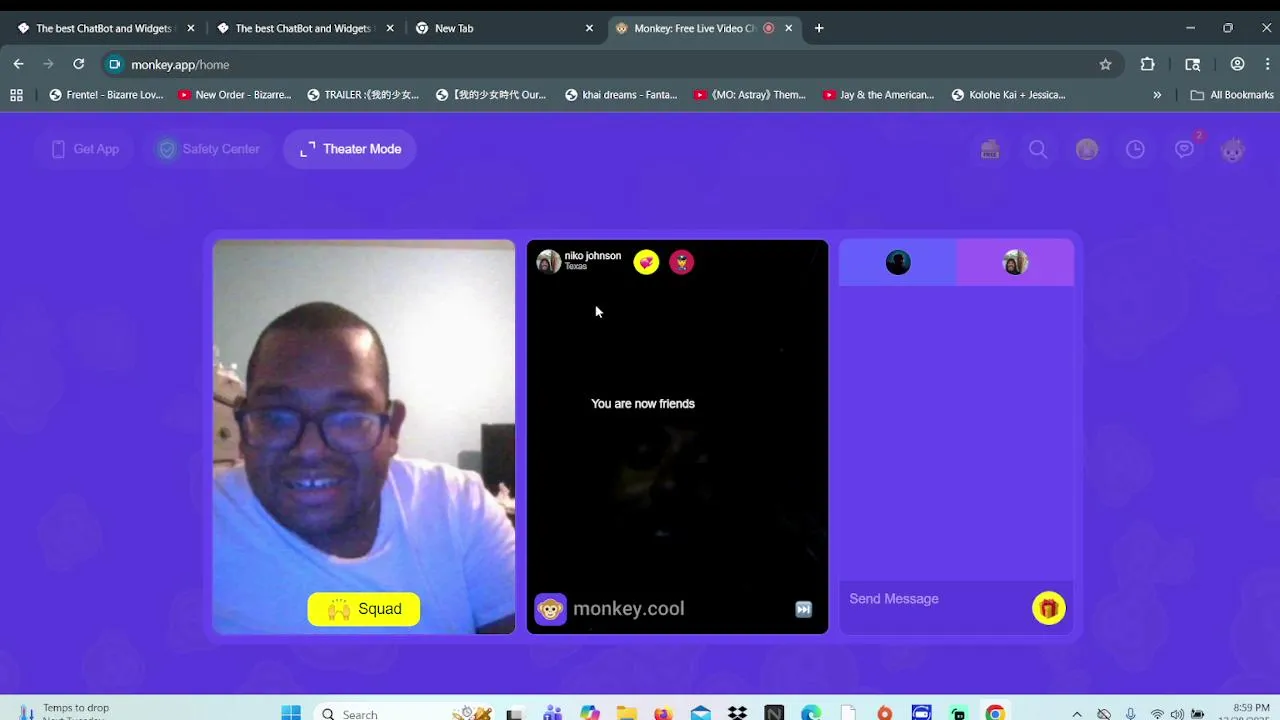Open the Safety Center
The image size is (1280, 720).
coord(209,149)
